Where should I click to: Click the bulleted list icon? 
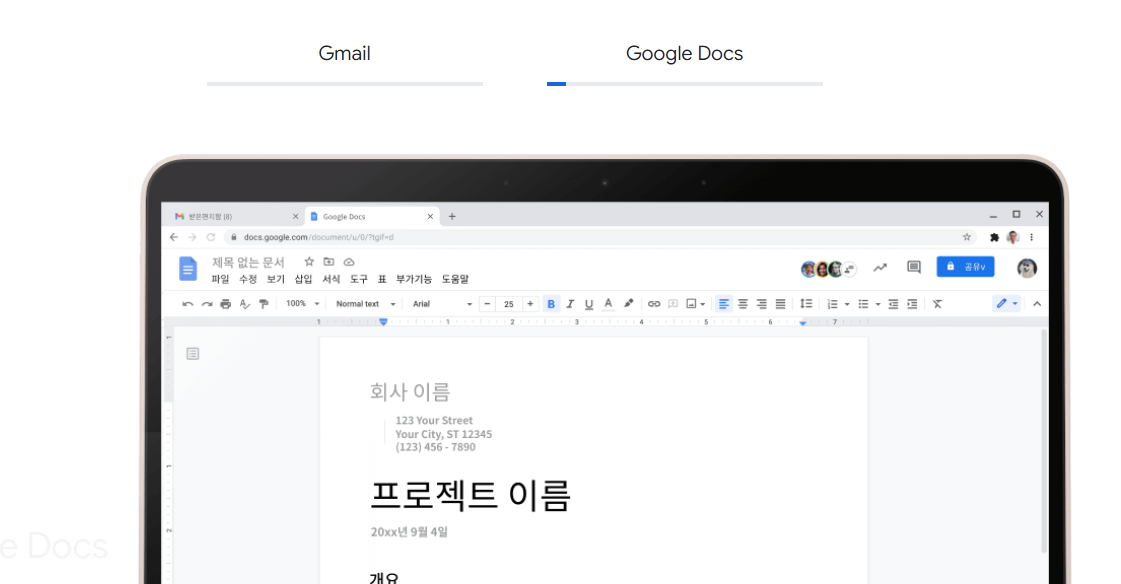[x=863, y=305]
